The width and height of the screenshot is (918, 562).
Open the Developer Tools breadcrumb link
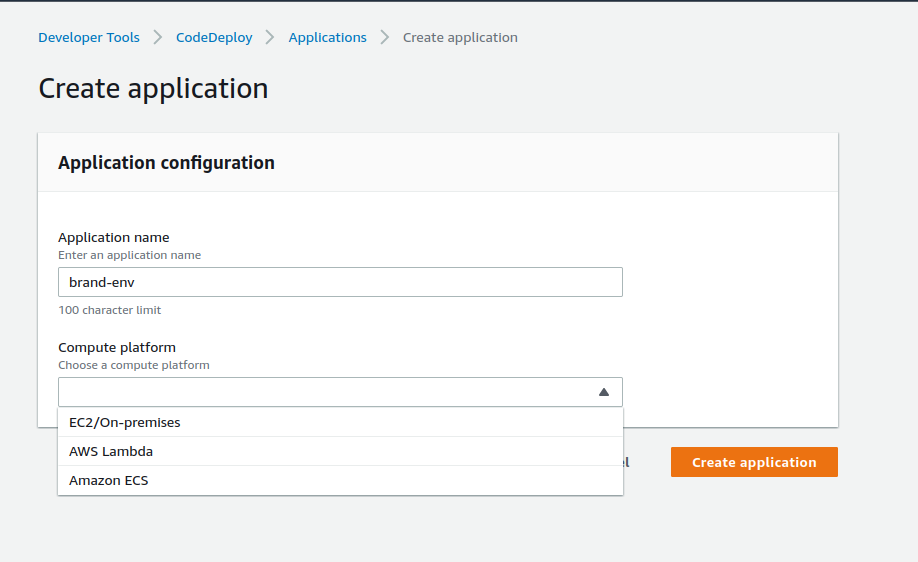pos(89,37)
